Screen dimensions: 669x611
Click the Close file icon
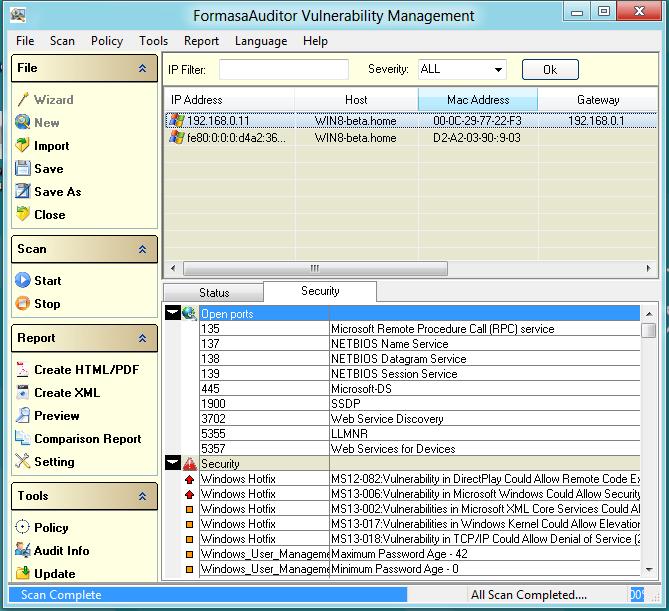coord(23,214)
